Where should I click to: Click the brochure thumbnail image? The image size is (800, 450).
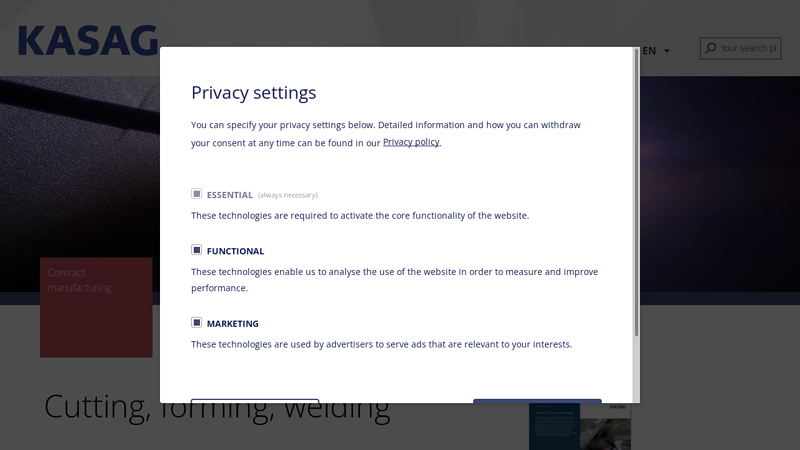pos(581,427)
